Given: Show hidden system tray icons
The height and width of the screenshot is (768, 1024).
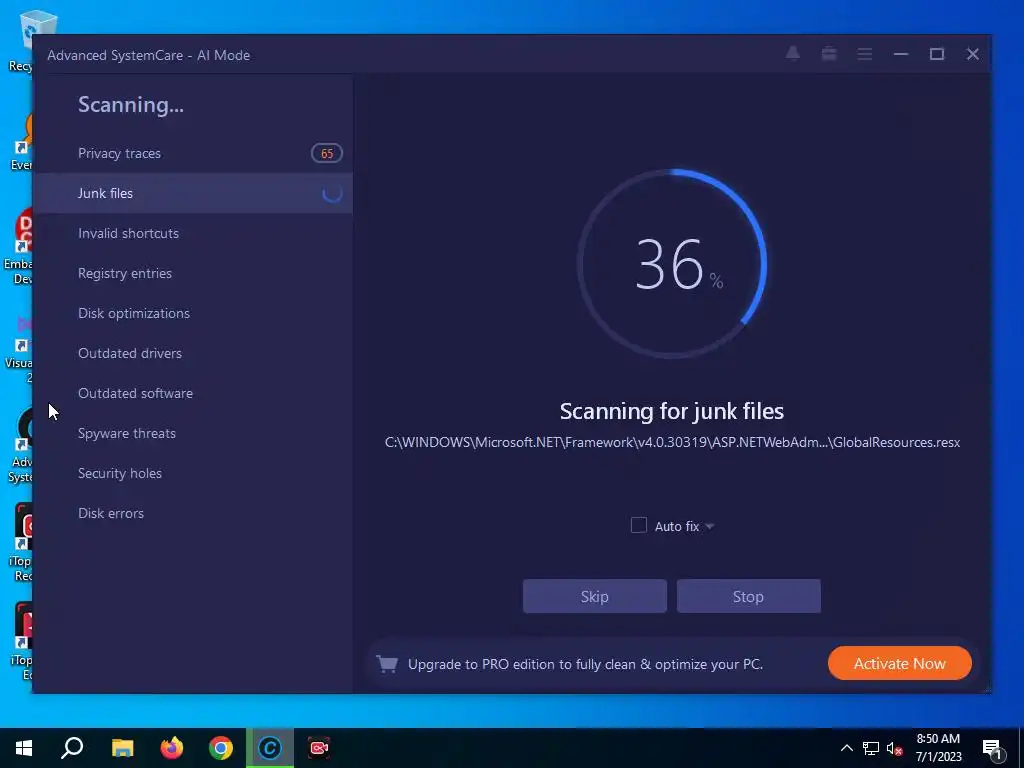Looking at the screenshot, I should click(x=846, y=748).
